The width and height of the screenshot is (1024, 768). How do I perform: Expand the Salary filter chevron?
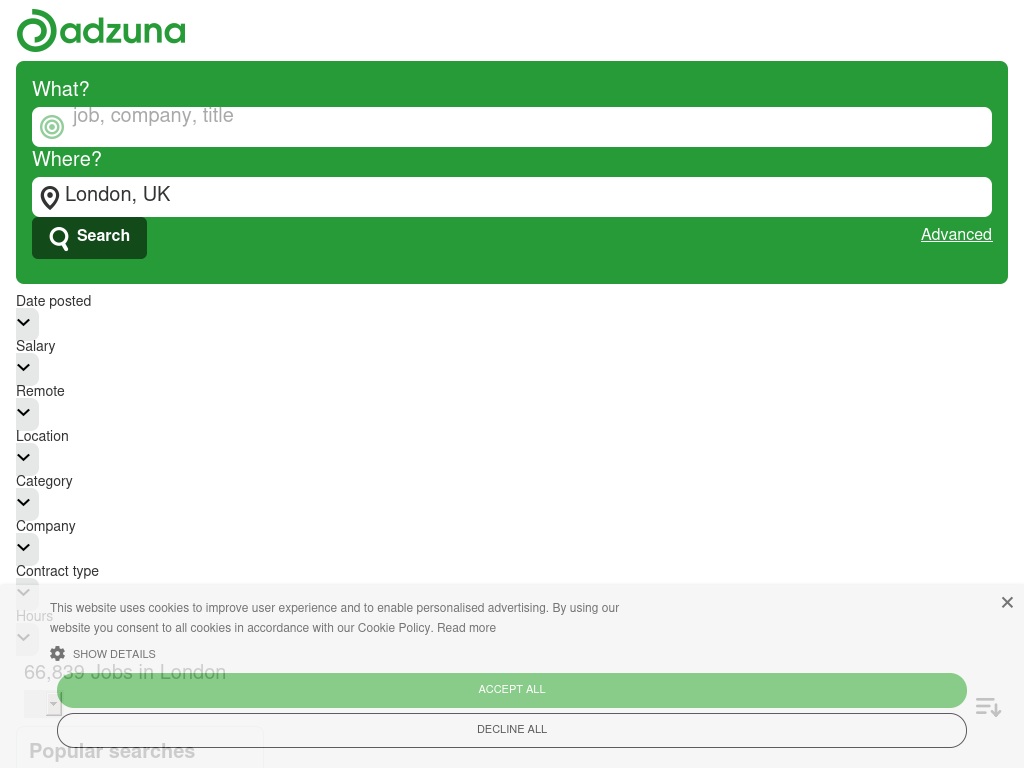[24, 368]
